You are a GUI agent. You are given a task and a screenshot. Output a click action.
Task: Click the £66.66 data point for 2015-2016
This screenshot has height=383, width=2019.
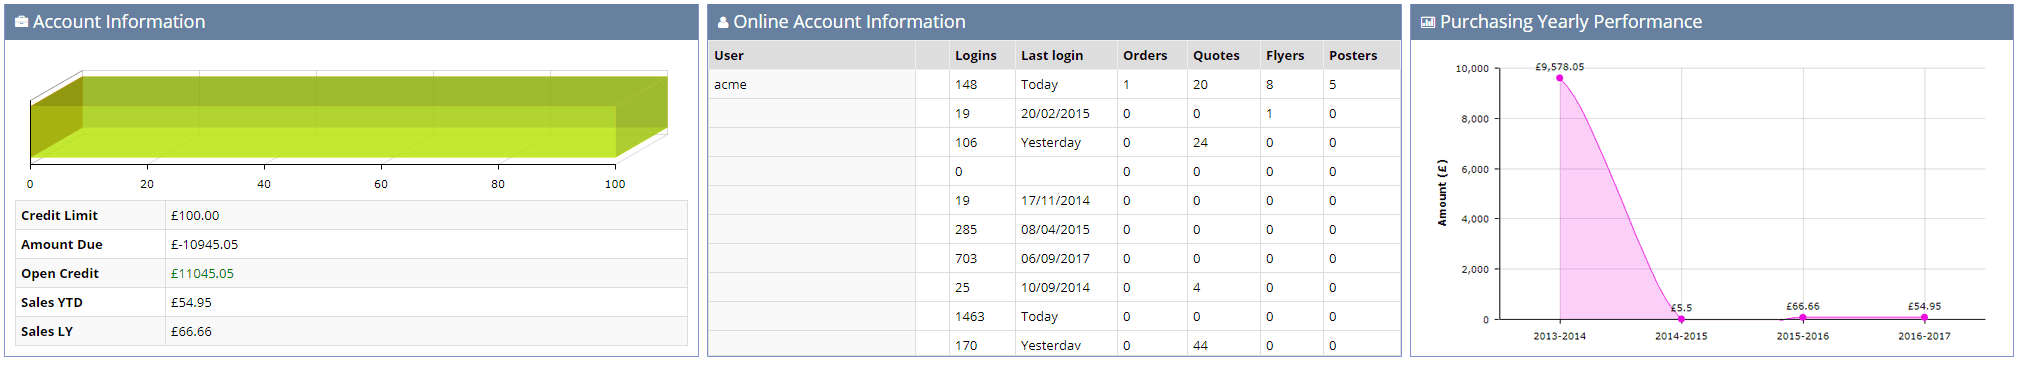pos(1803,318)
